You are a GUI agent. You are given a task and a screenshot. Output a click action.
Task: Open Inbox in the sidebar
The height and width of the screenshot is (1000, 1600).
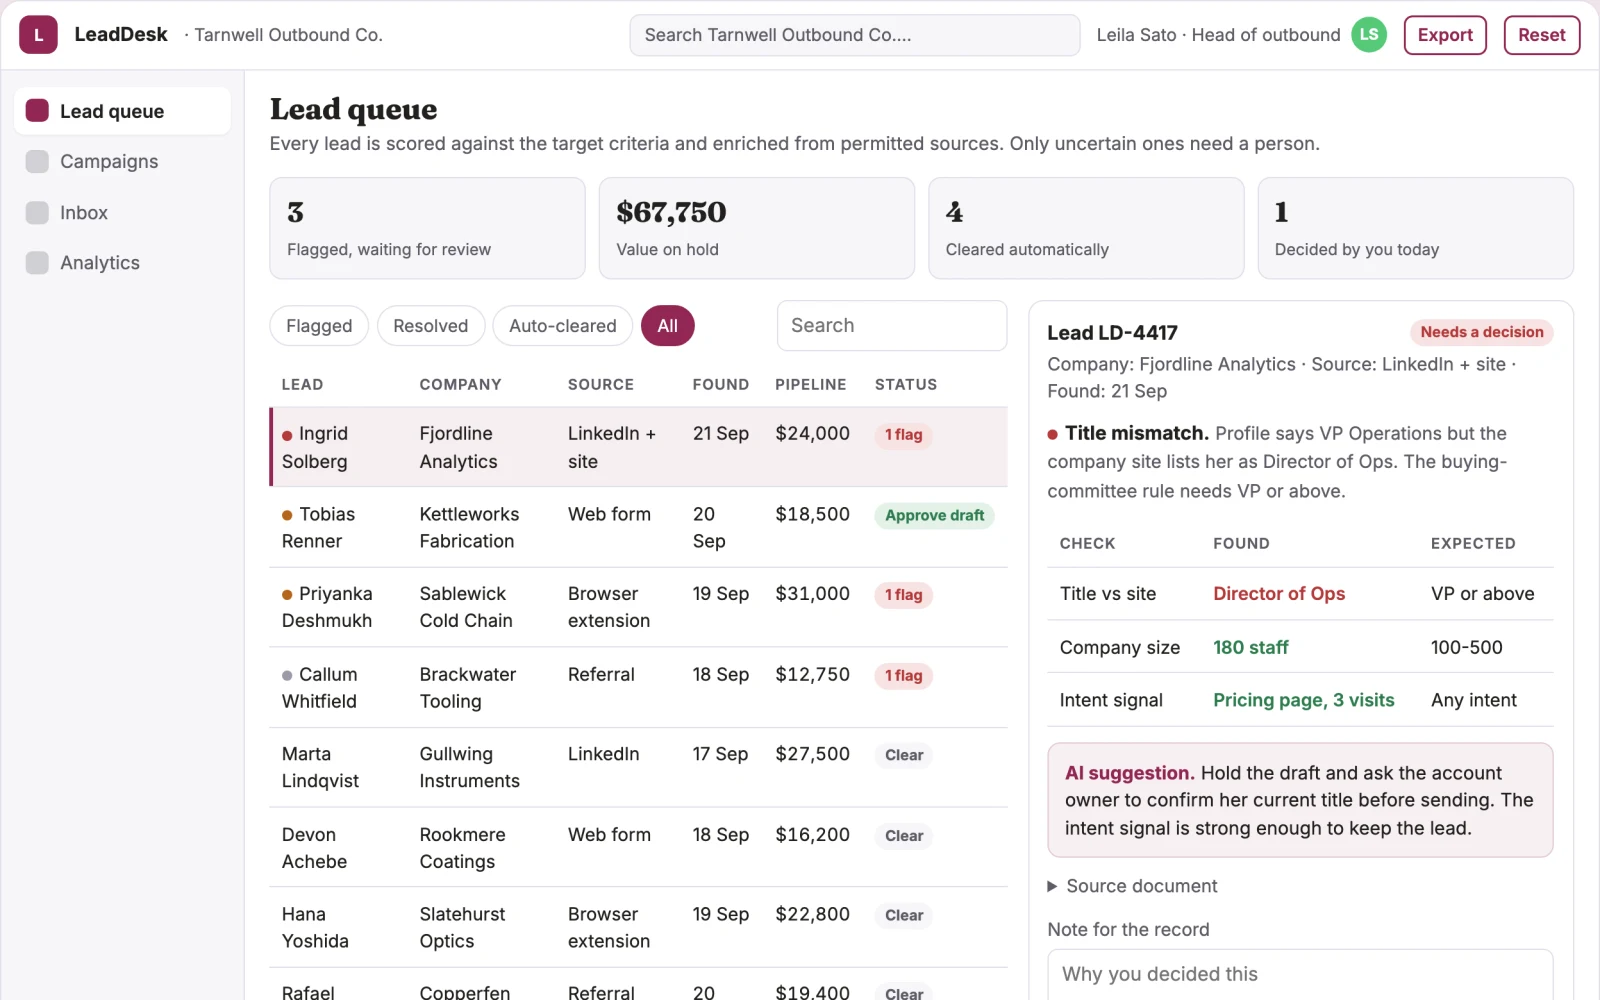click(x=122, y=213)
